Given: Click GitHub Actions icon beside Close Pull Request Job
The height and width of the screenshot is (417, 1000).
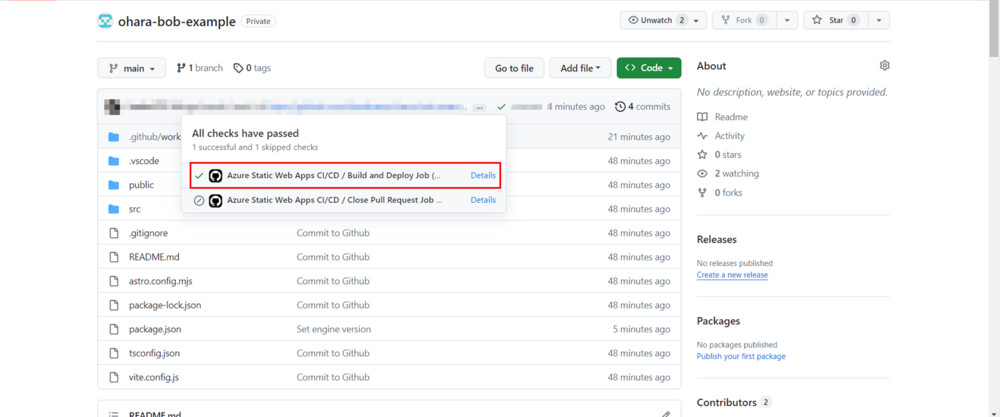Looking at the screenshot, I should pyautogui.click(x=216, y=200).
